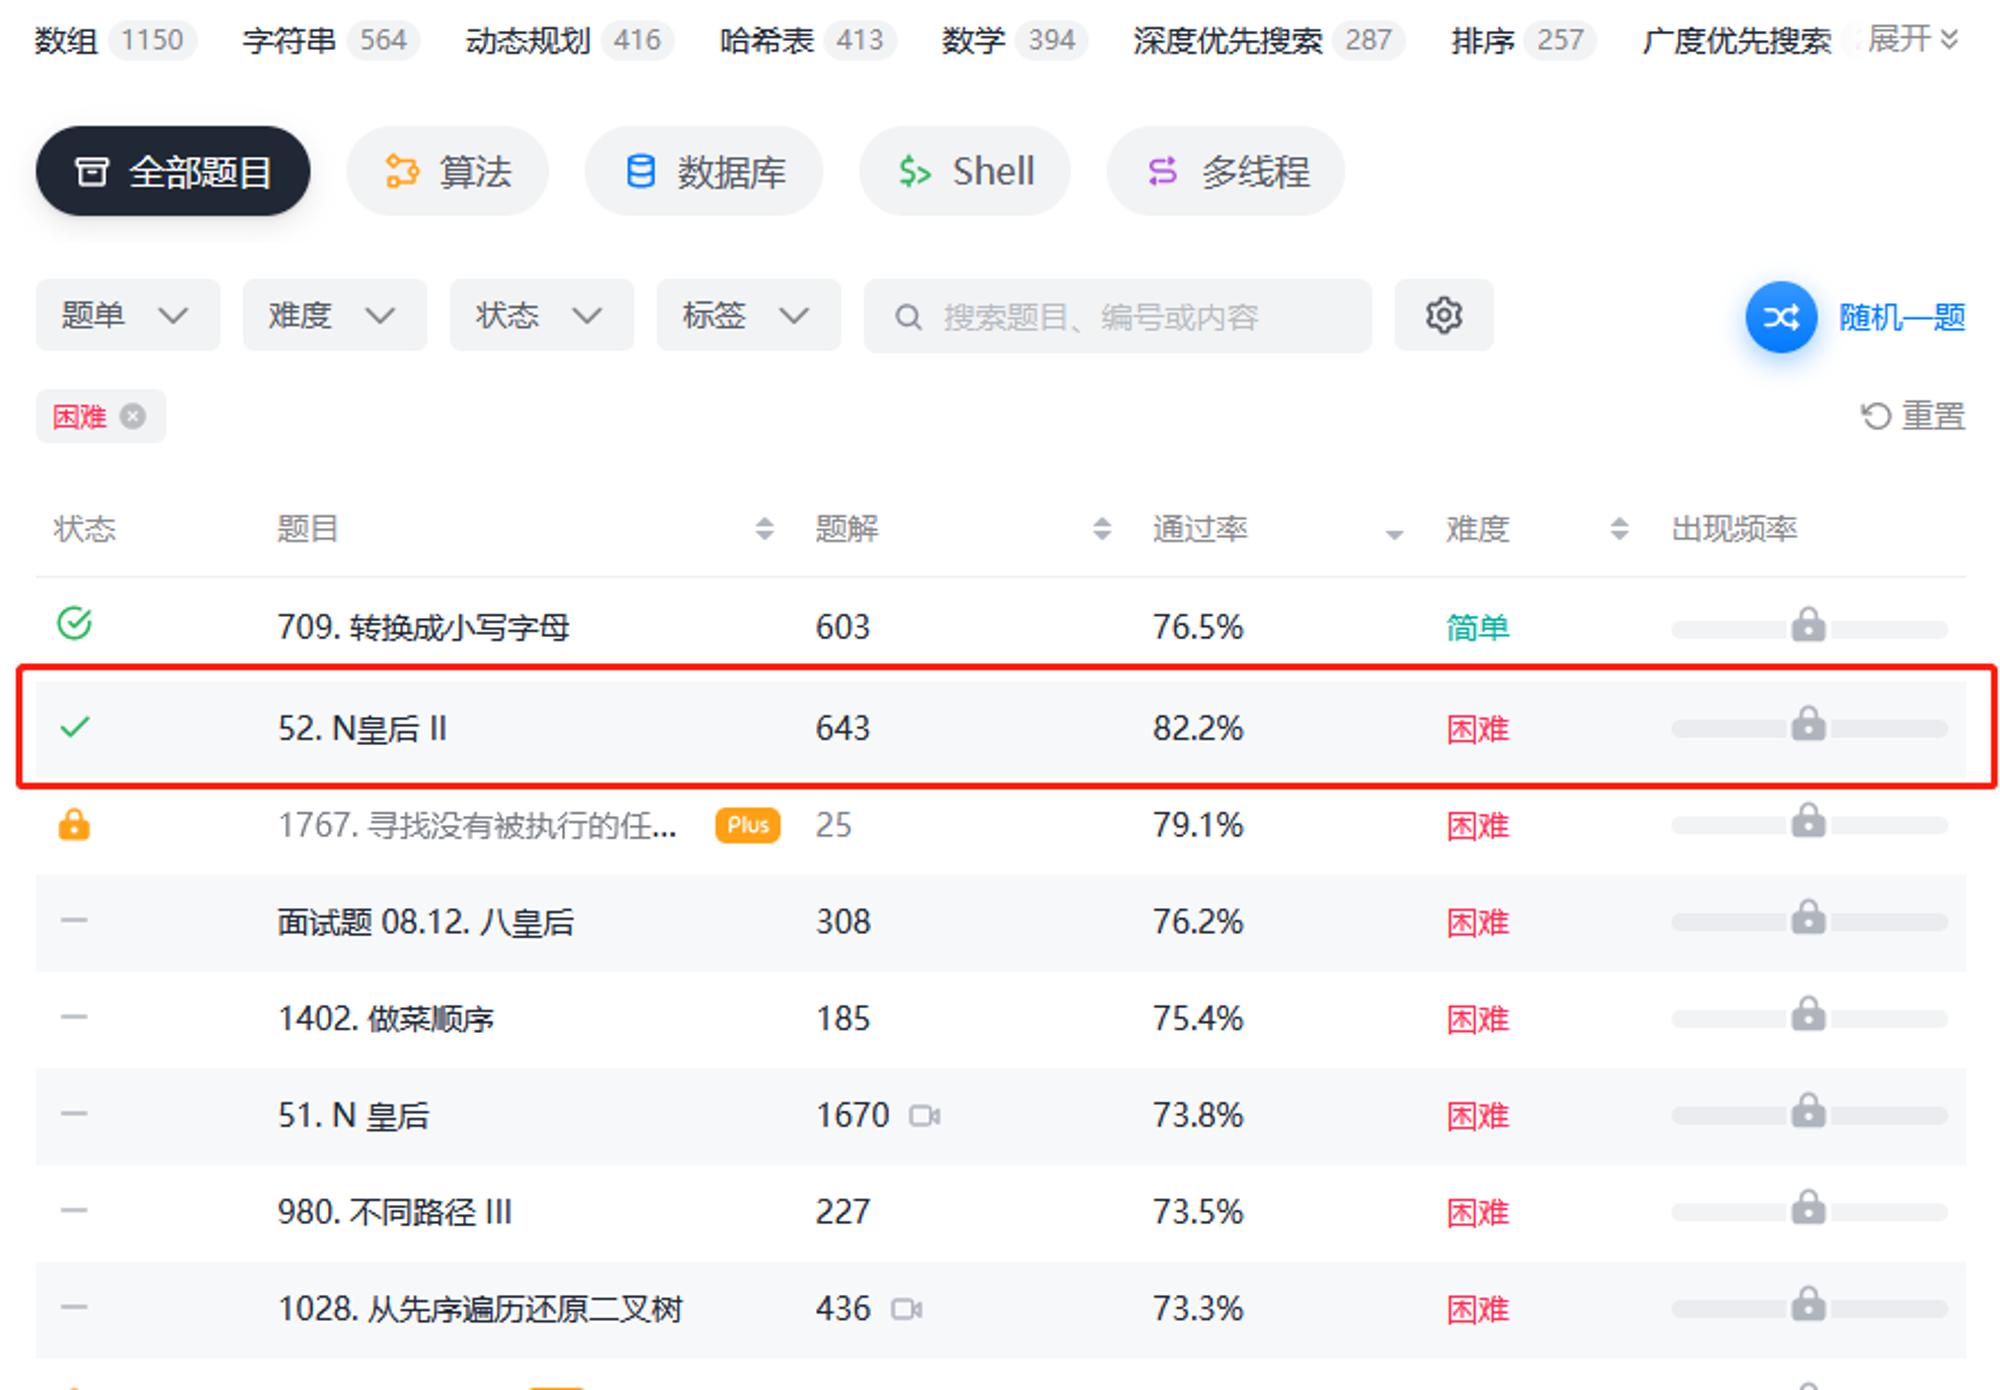Click frequency bar in 1402. 做菜顺序 row
The image size is (2000, 1390).
click(1809, 1019)
